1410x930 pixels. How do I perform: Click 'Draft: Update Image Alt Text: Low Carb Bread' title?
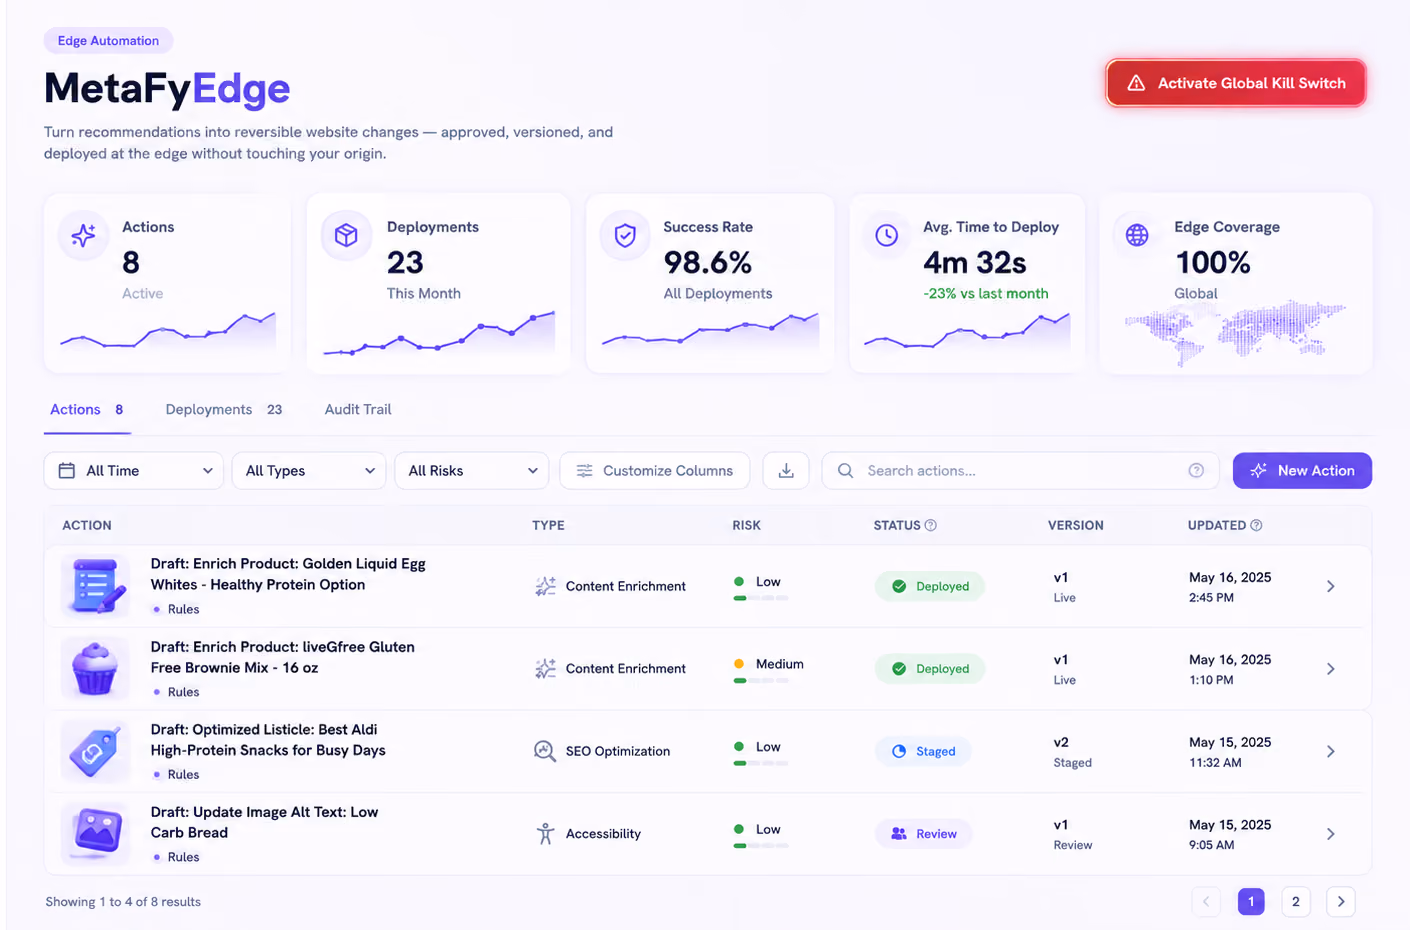pos(264,822)
